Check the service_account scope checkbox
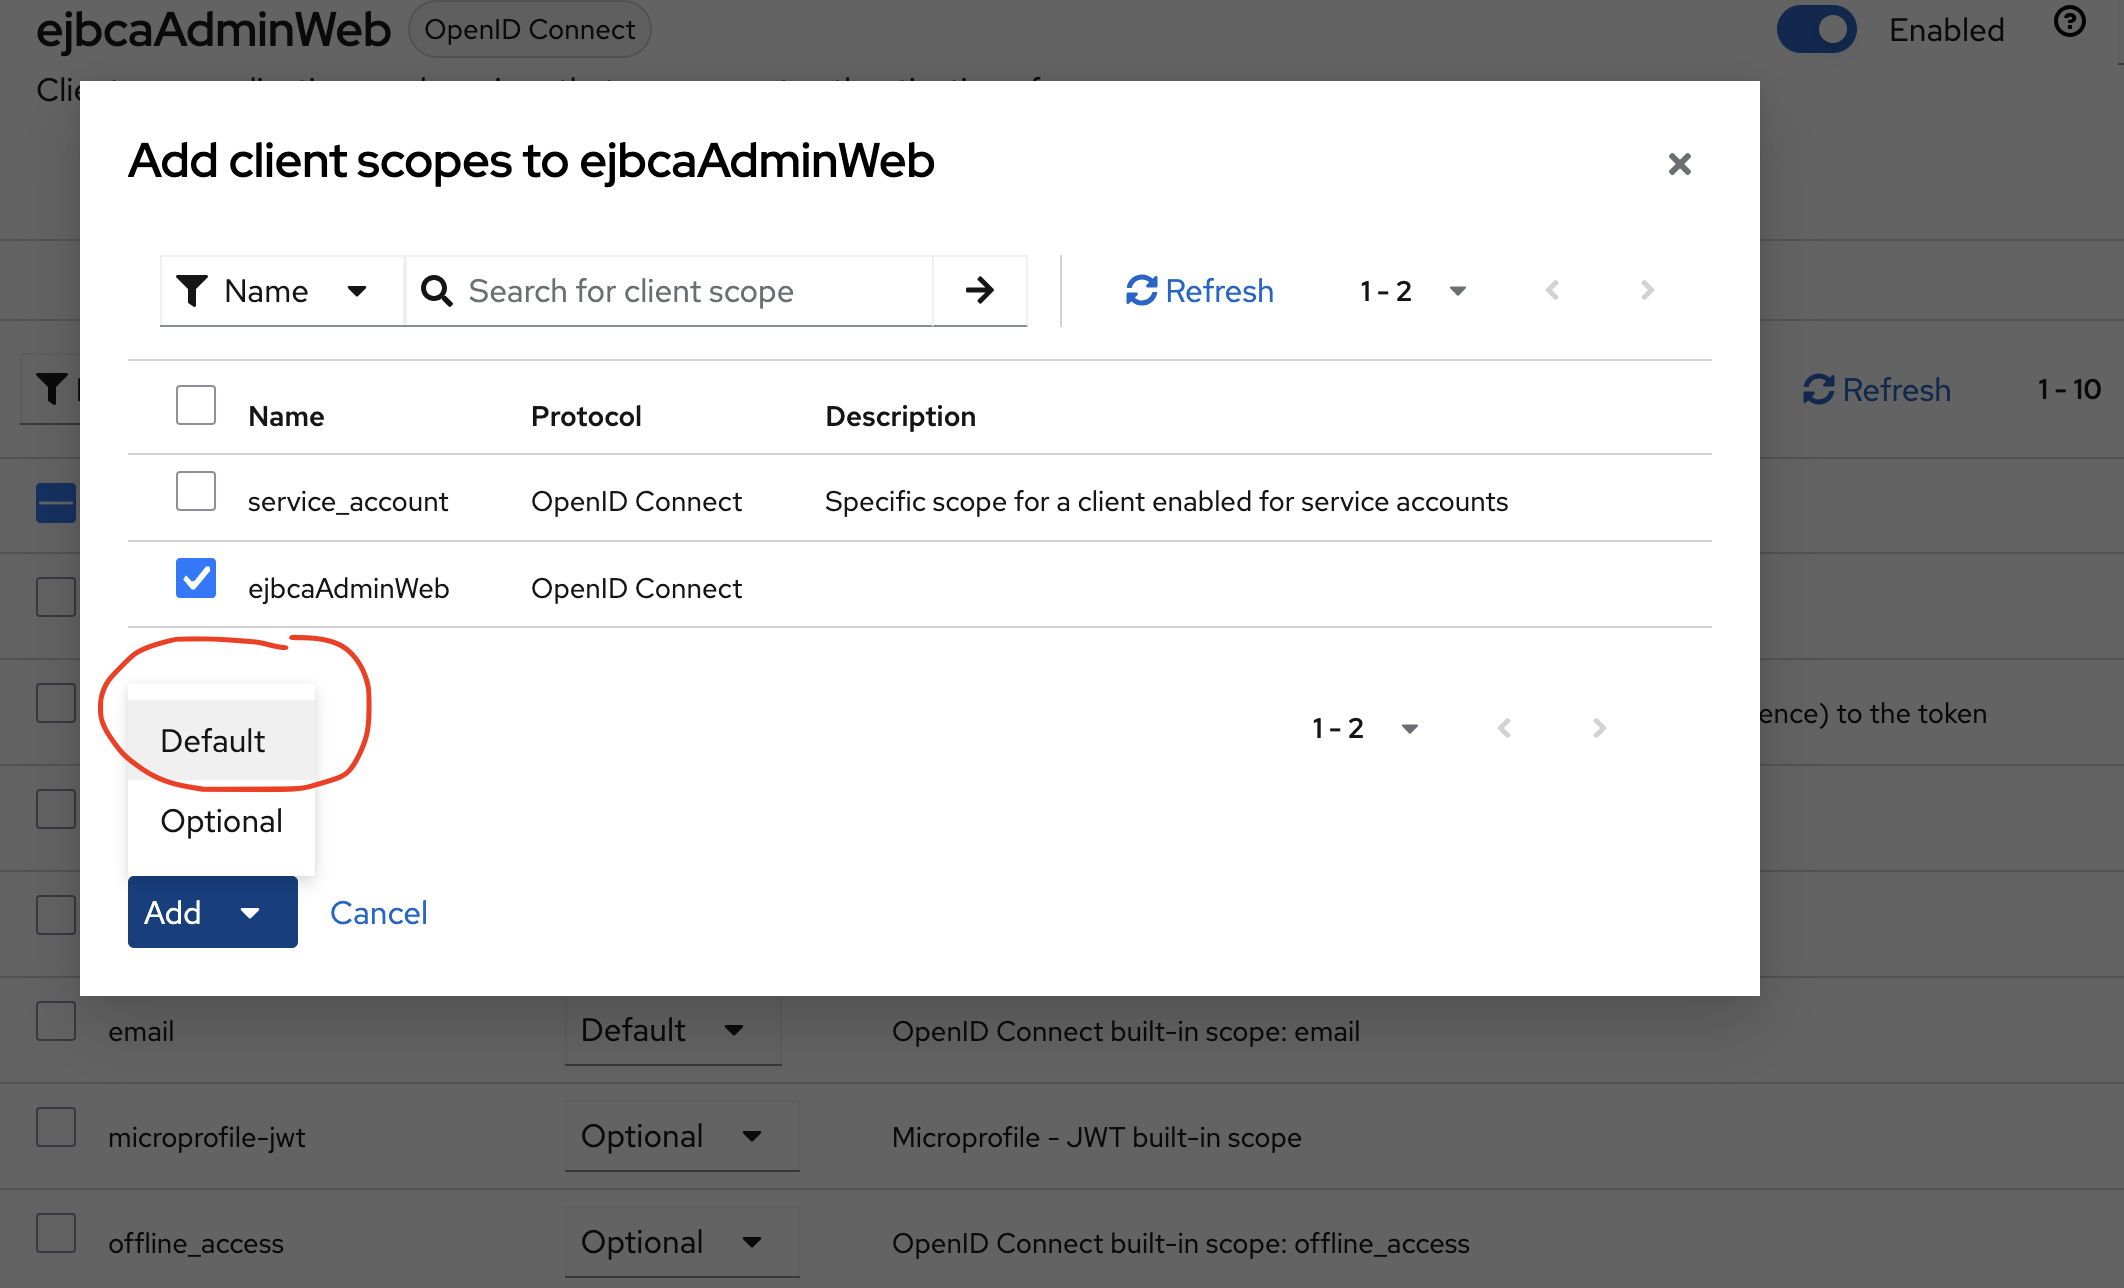 [196, 491]
